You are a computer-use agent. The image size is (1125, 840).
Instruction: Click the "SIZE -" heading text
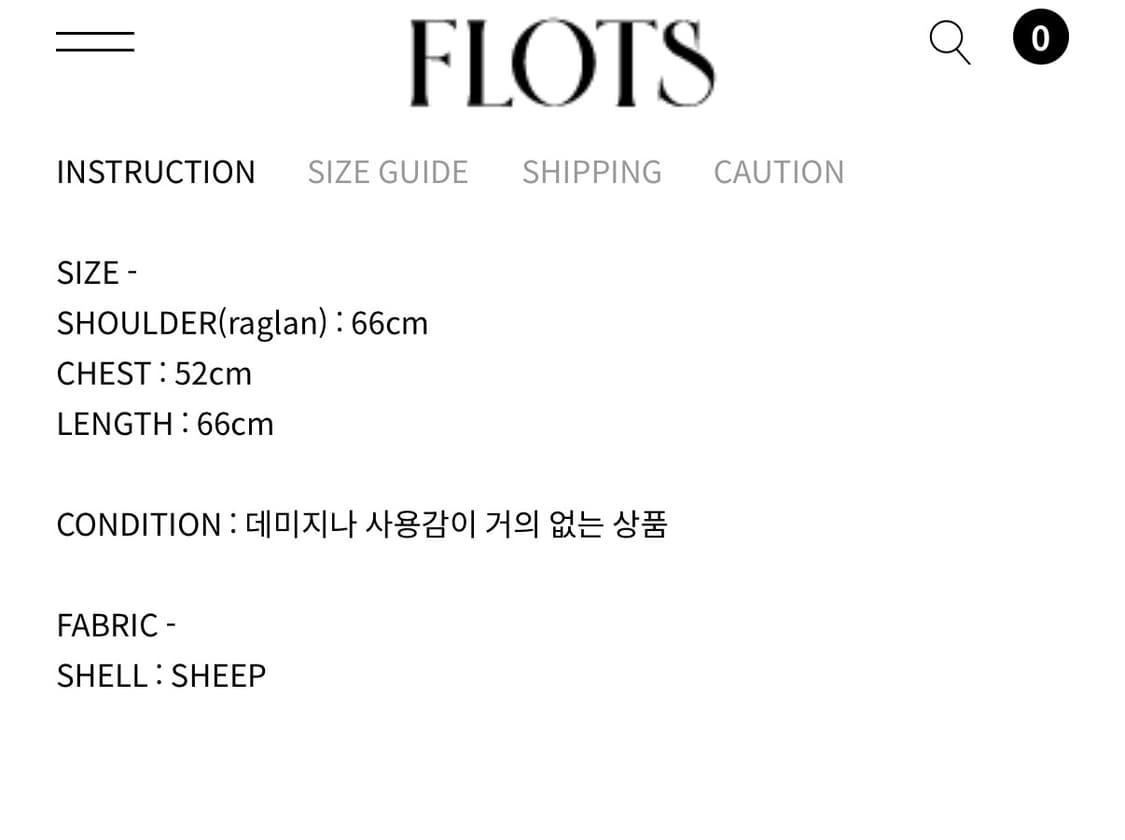97,273
